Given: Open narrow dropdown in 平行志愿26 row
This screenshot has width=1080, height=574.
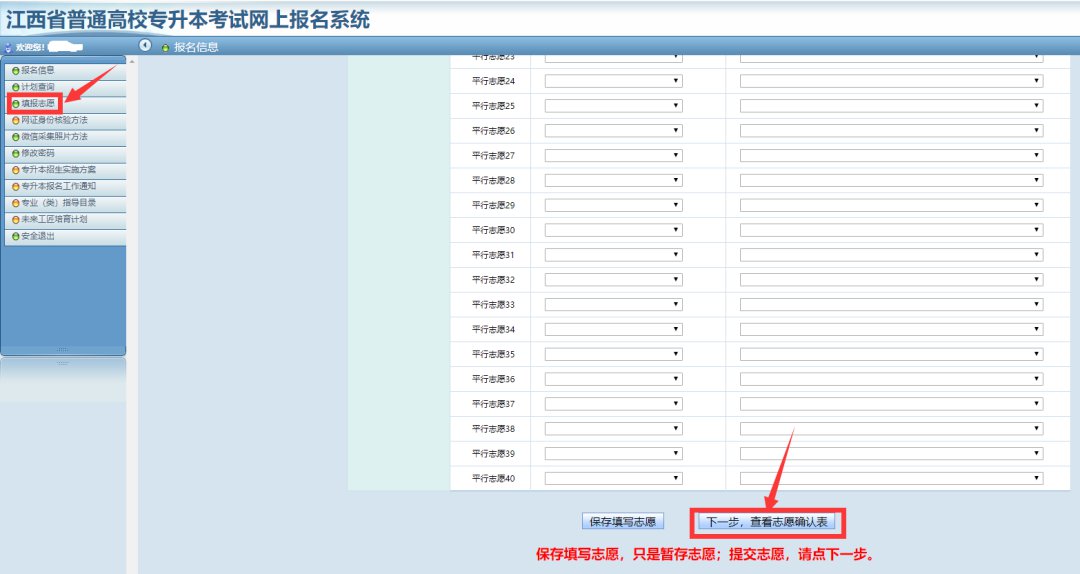Looking at the screenshot, I should [613, 130].
